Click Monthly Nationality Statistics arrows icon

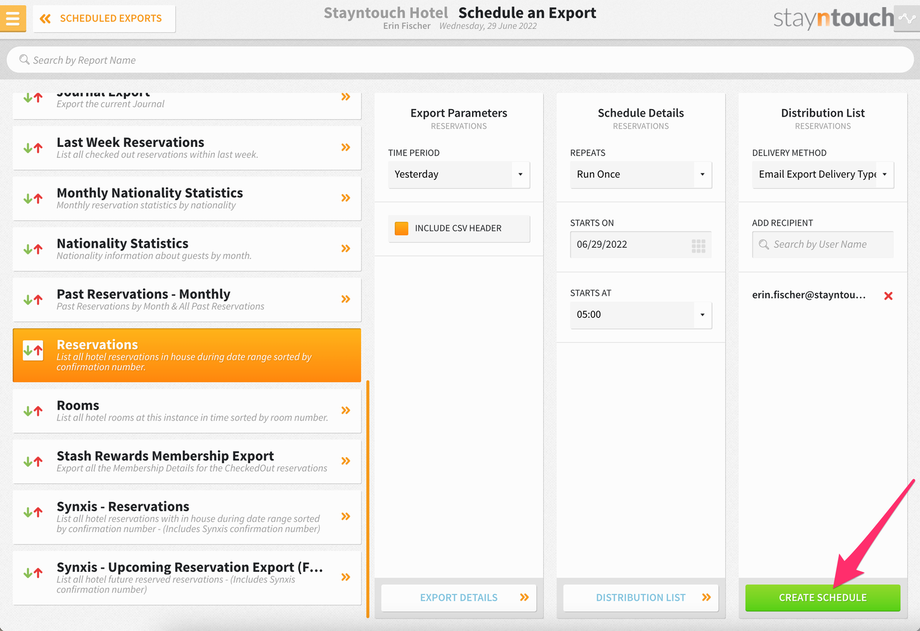click(x=33, y=198)
